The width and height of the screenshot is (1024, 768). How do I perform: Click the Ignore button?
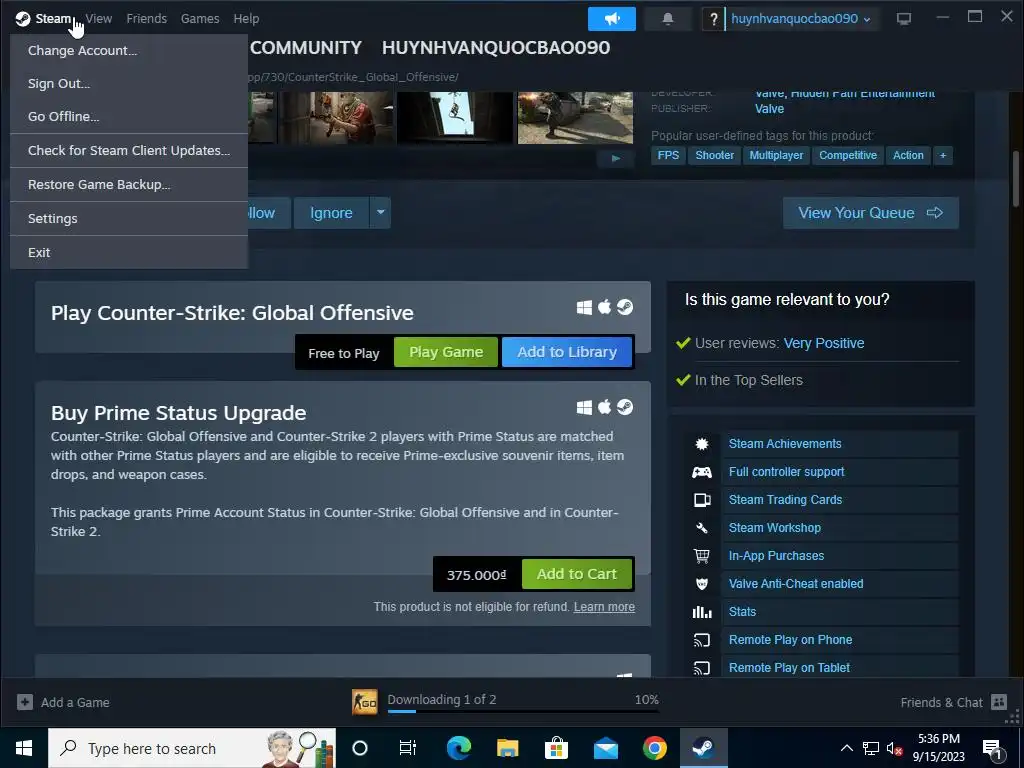pyautogui.click(x=331, y=213)
